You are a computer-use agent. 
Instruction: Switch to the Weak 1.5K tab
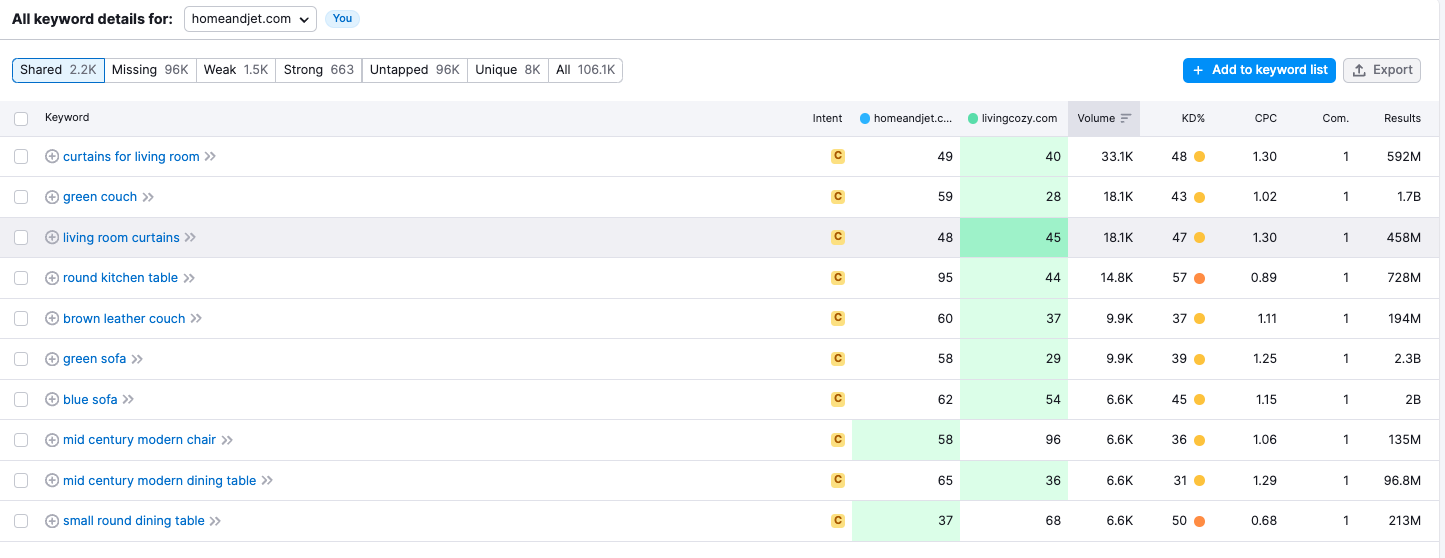(236, 70)
